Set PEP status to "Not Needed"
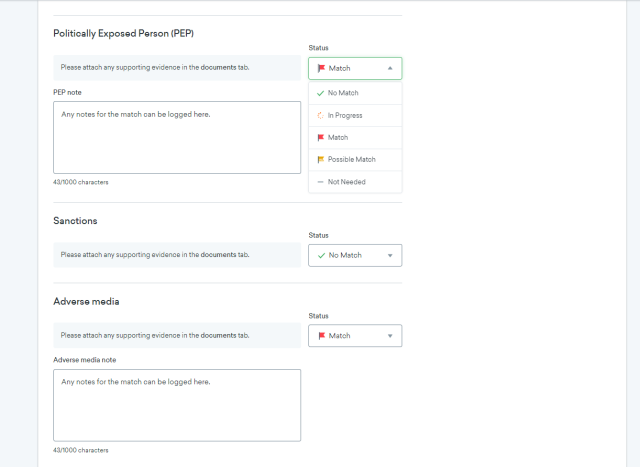Image resolution: width=640 pixels, height=467 pixels. click(346, 181)
